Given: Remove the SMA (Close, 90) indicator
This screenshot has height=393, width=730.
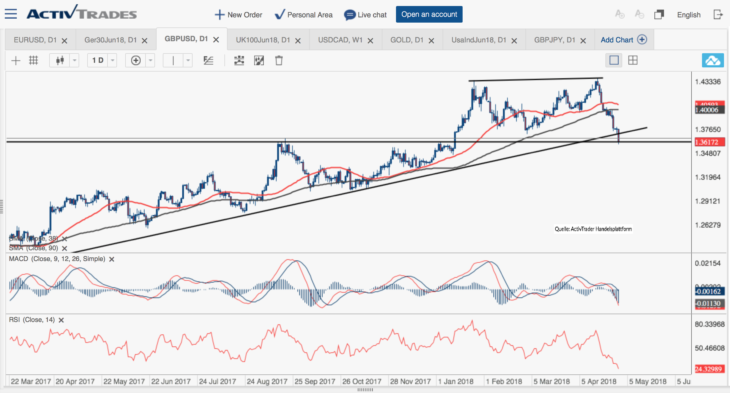Looking at the screenshot, I should coord(65,249).
